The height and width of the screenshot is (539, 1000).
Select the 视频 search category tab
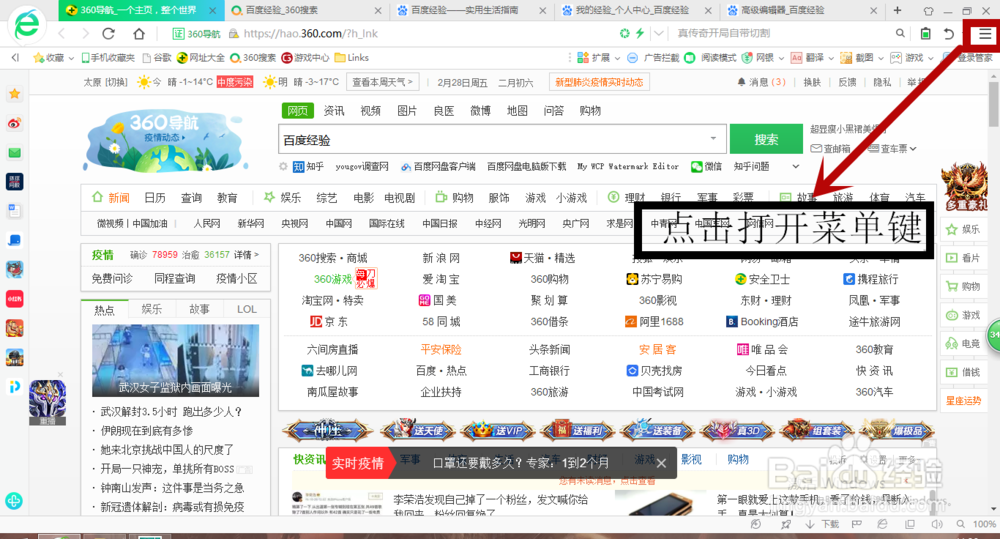pyautogui.click(x=371, y=111)
